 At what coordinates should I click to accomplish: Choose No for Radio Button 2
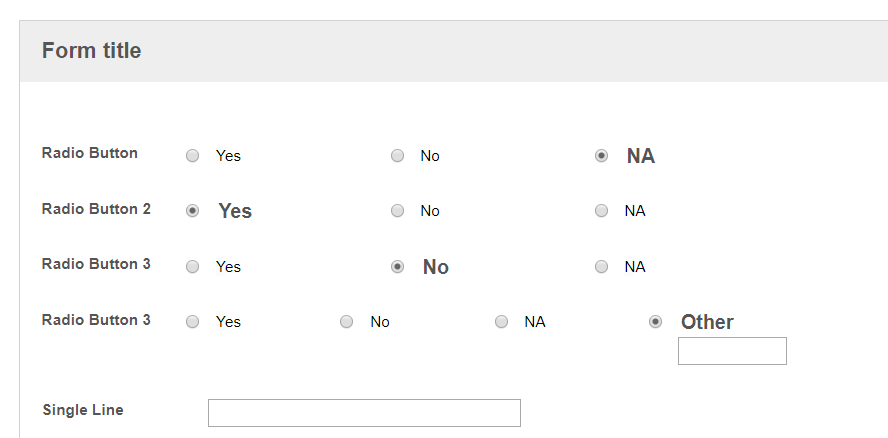tap(398, 211)
